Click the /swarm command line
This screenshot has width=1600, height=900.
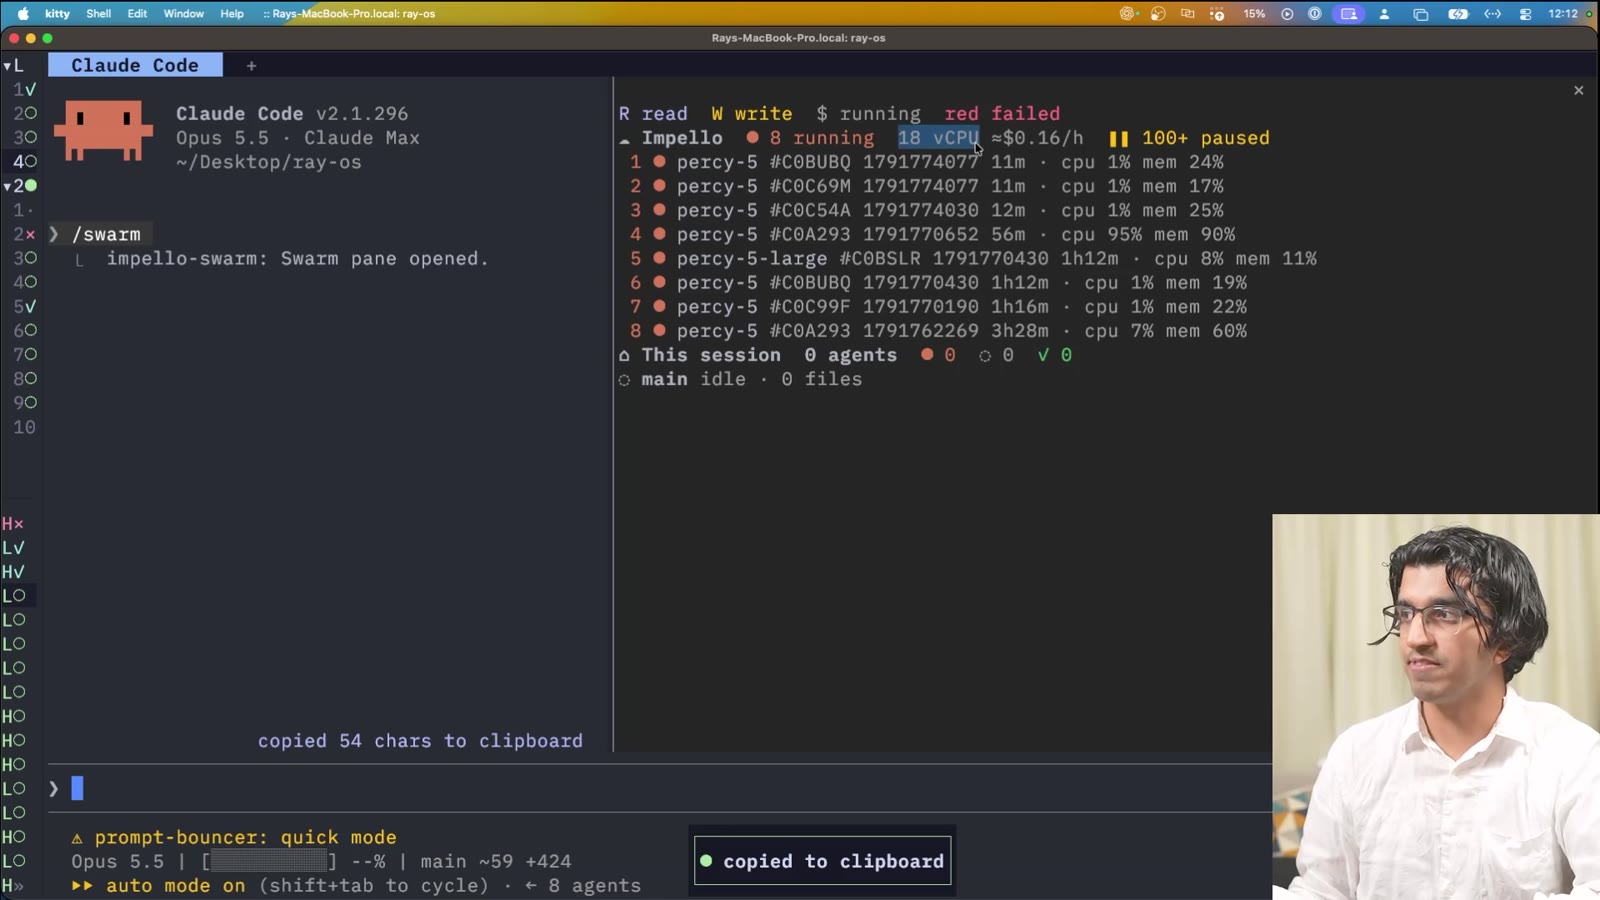[99, 234]
